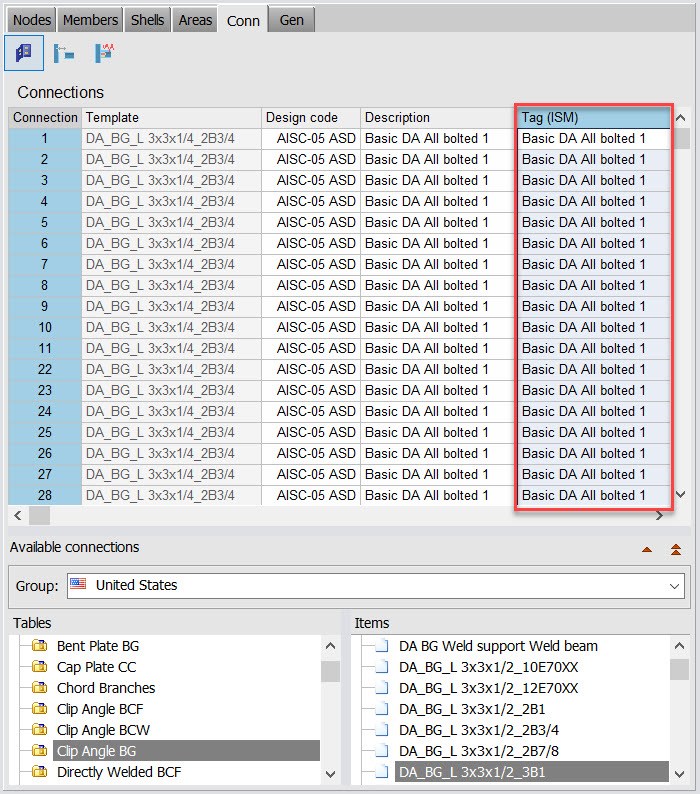Click the DA_BG_L 3x3x1/2_10E70XX item icon

[382, 667]
